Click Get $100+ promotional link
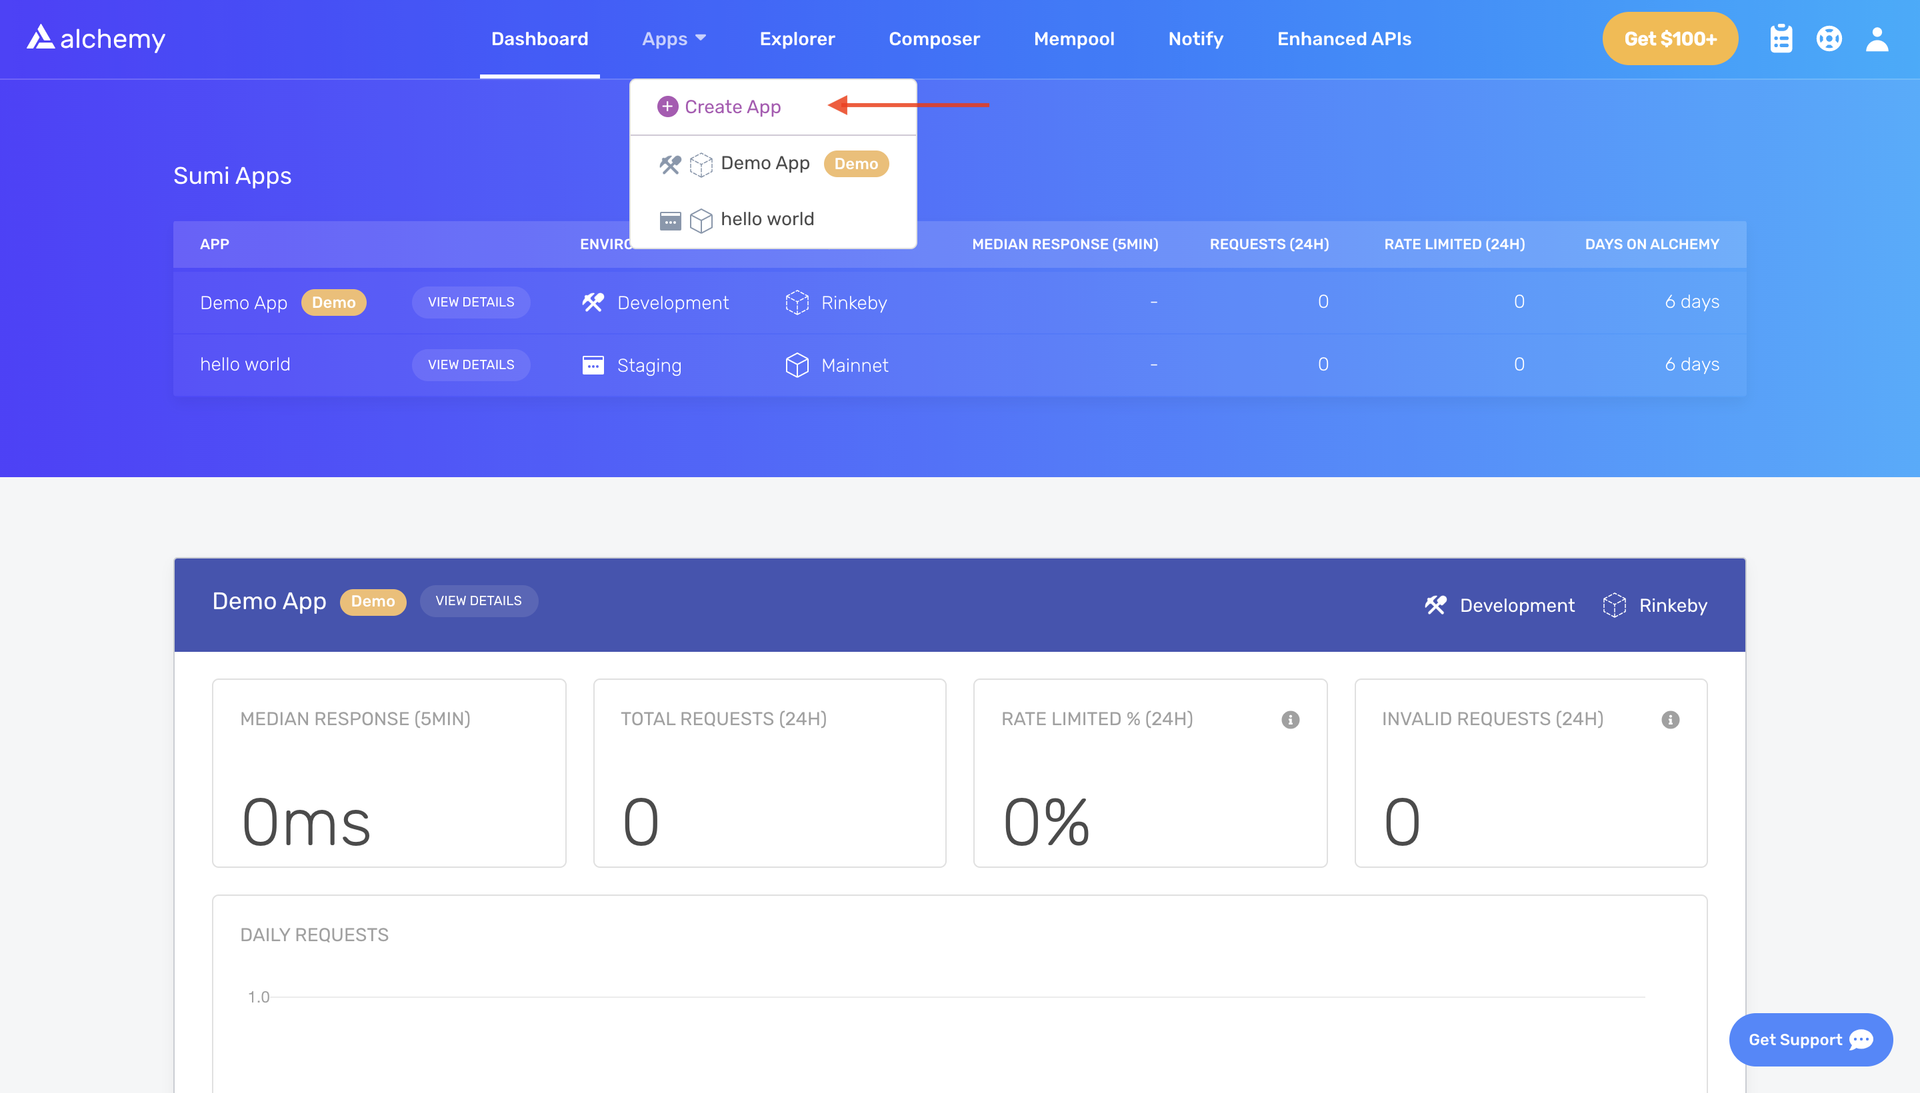This screenshot has width=1920, height=1093. (1668, 38)
